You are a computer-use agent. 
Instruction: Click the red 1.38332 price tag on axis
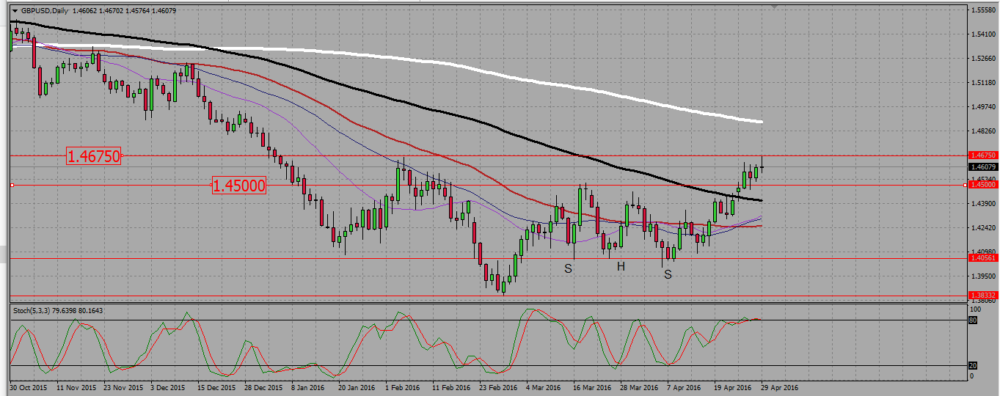(x=982, y=296)
